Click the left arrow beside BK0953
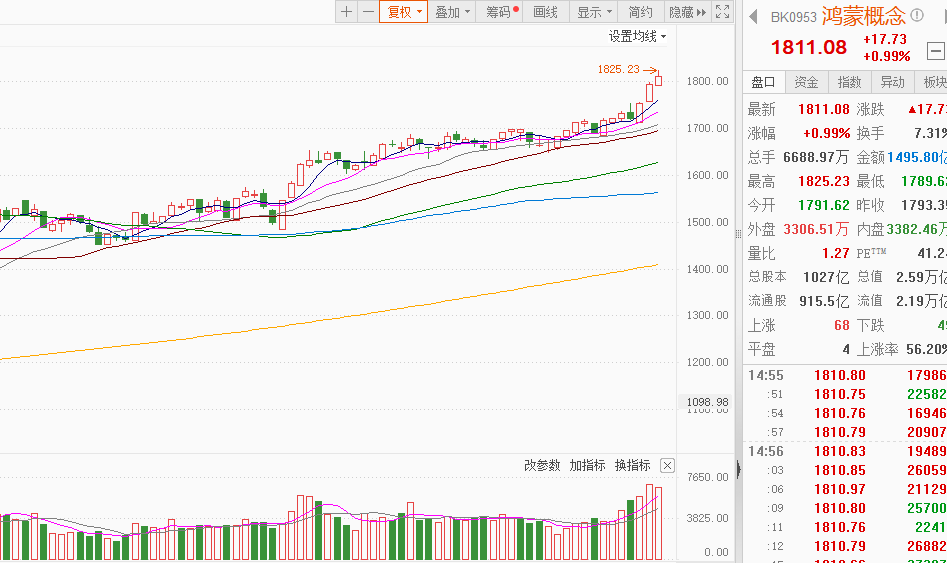 pyautogui.click(x=753, y=17)
